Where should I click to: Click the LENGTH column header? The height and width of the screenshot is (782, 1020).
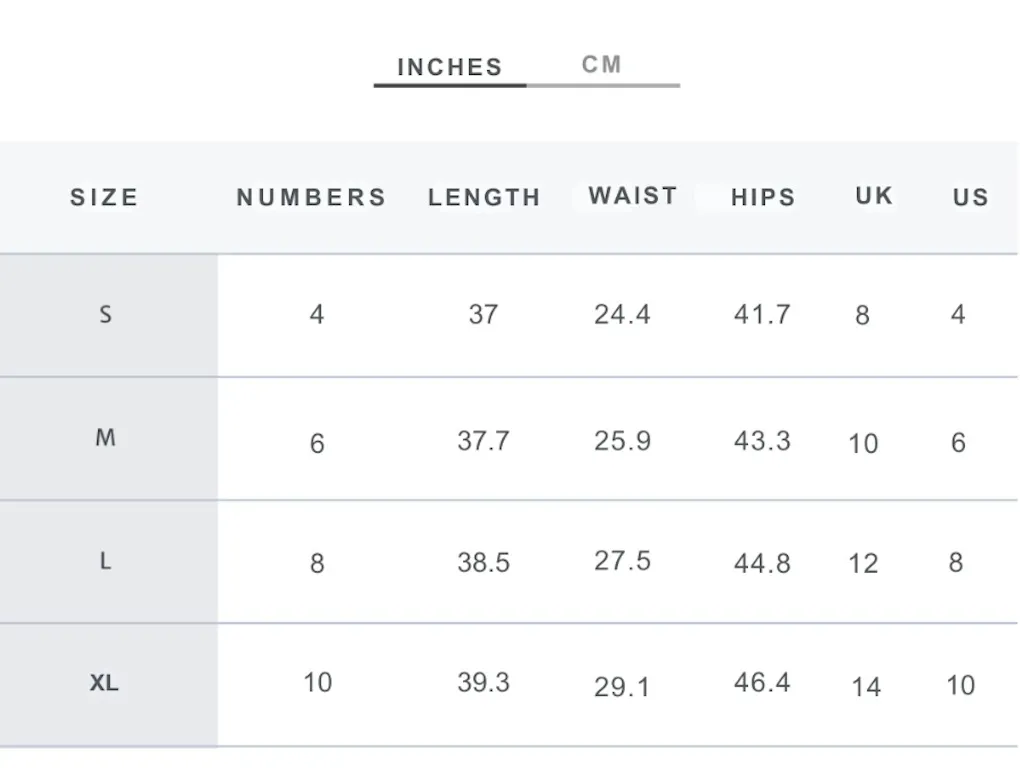pyautogui.click(x=485, y=197)
